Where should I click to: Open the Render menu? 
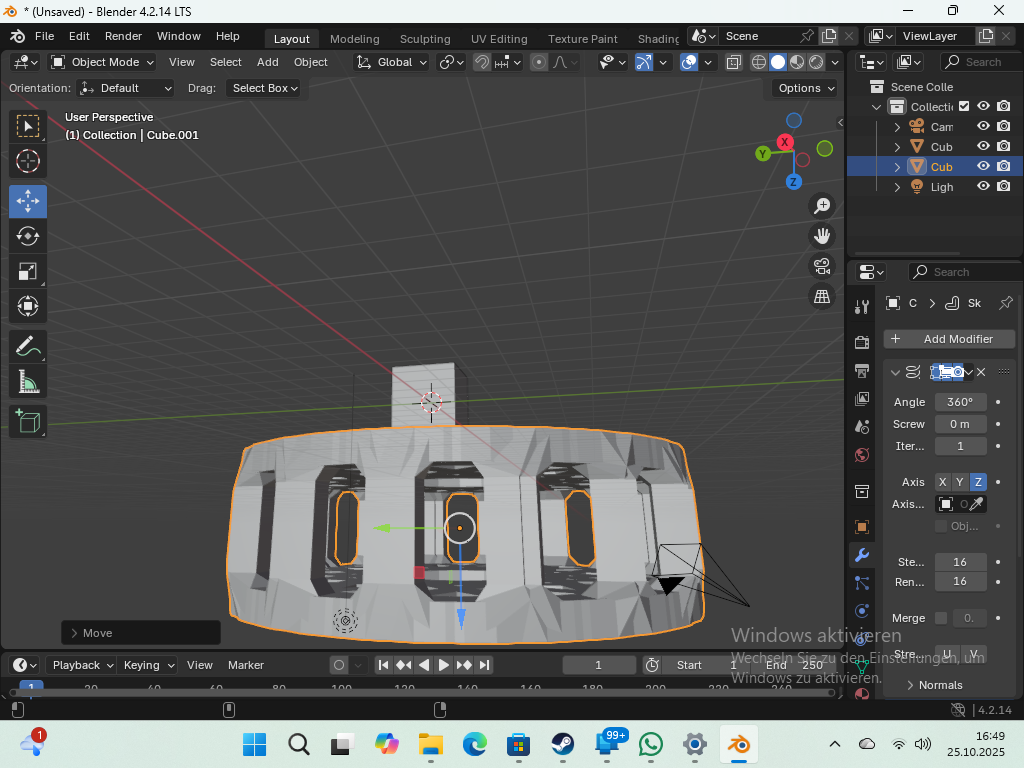(123, 36)
